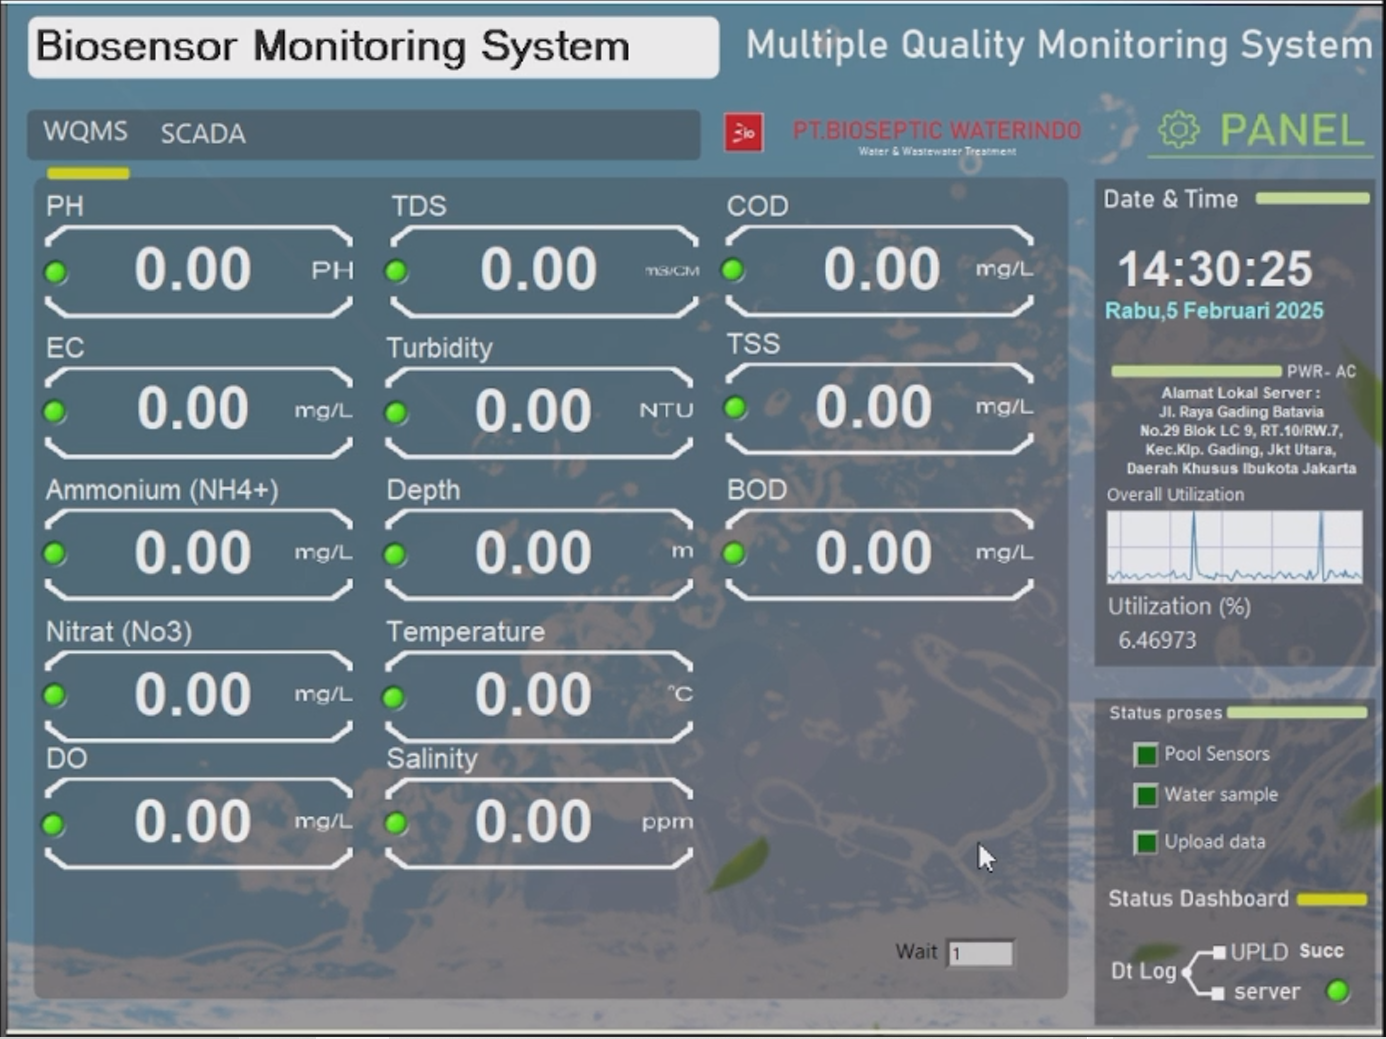The image size is (1386, 1039).
Task: Click the PT.BIOSEPTIC WATERINDO company link
Action: click(x=937, y=131)
